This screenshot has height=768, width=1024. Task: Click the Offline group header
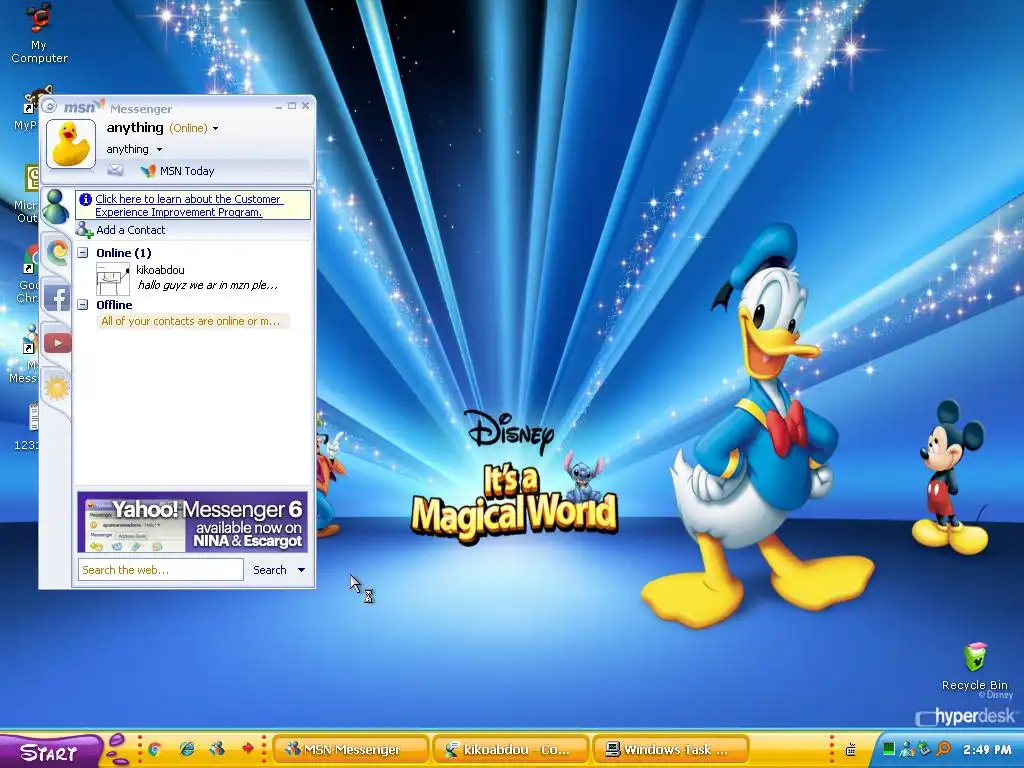click(114, 304)
